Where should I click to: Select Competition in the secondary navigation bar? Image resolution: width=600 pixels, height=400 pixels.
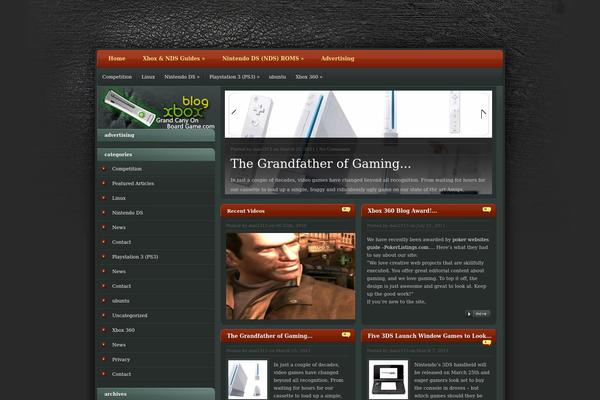click(x=117, y=77)
